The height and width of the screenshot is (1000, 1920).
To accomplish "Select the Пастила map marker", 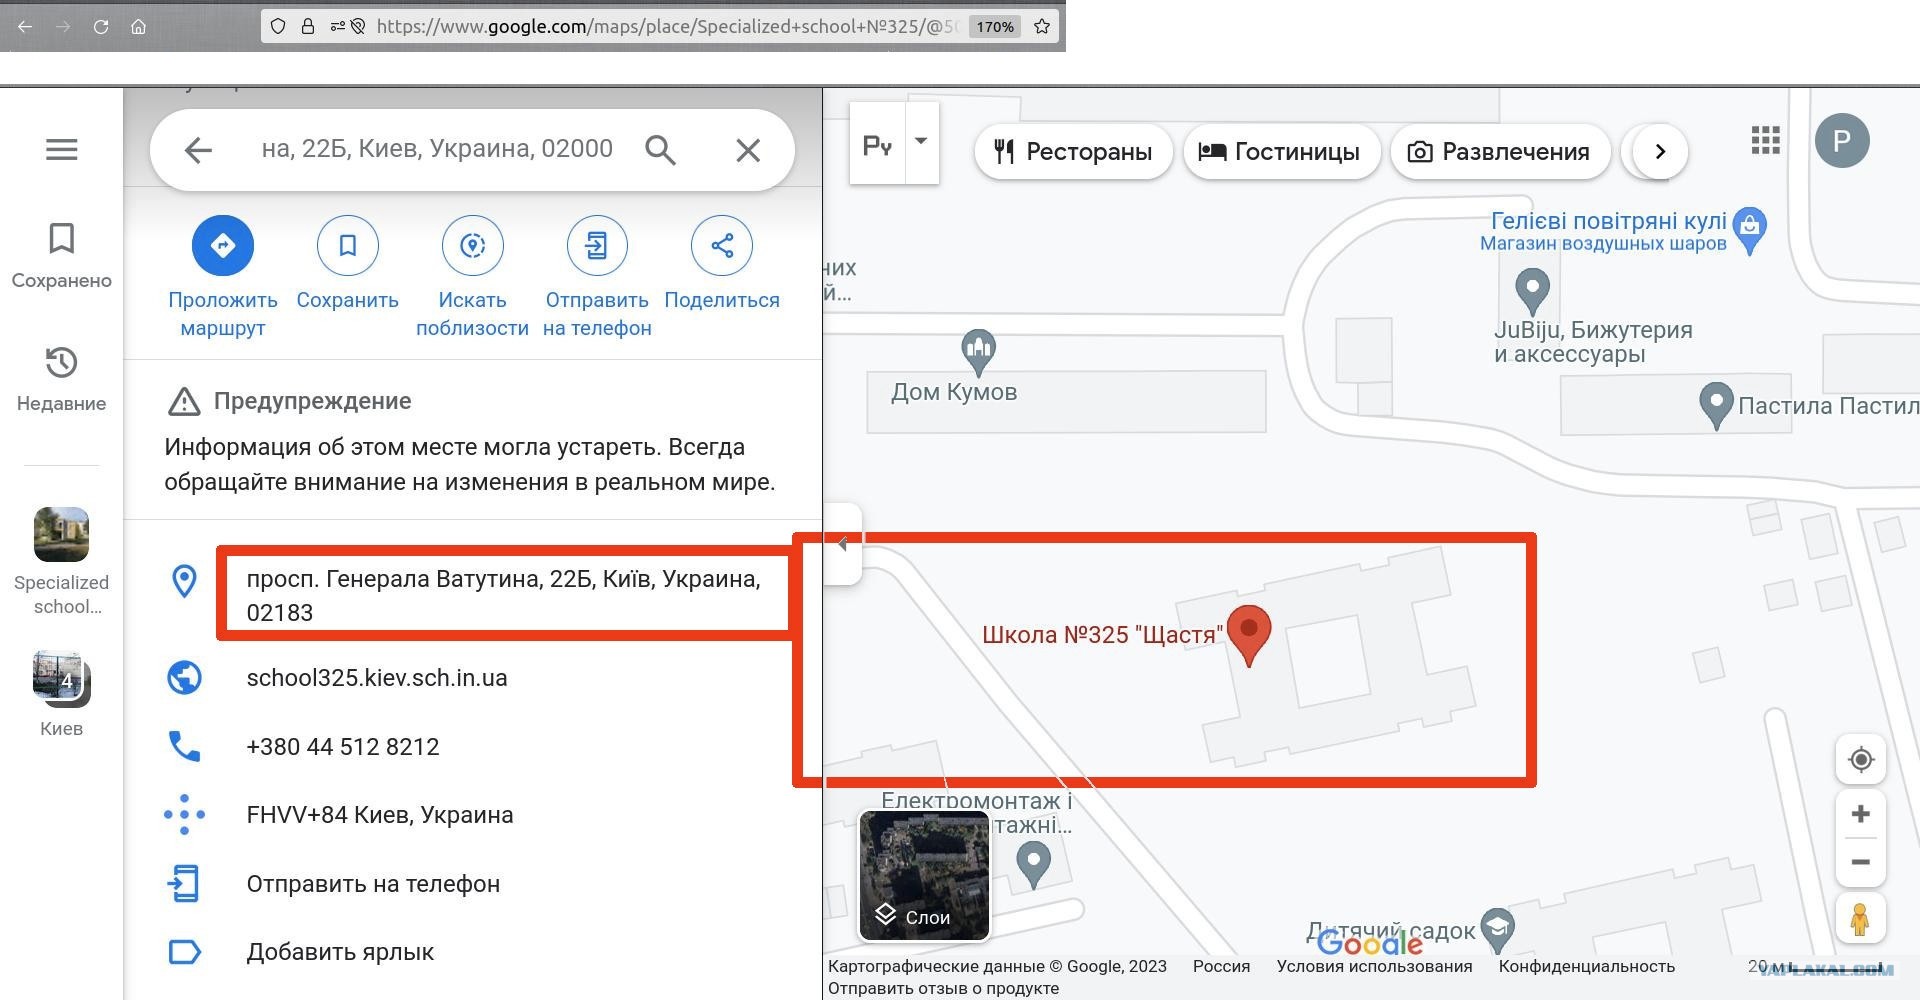I will 1716,405.
